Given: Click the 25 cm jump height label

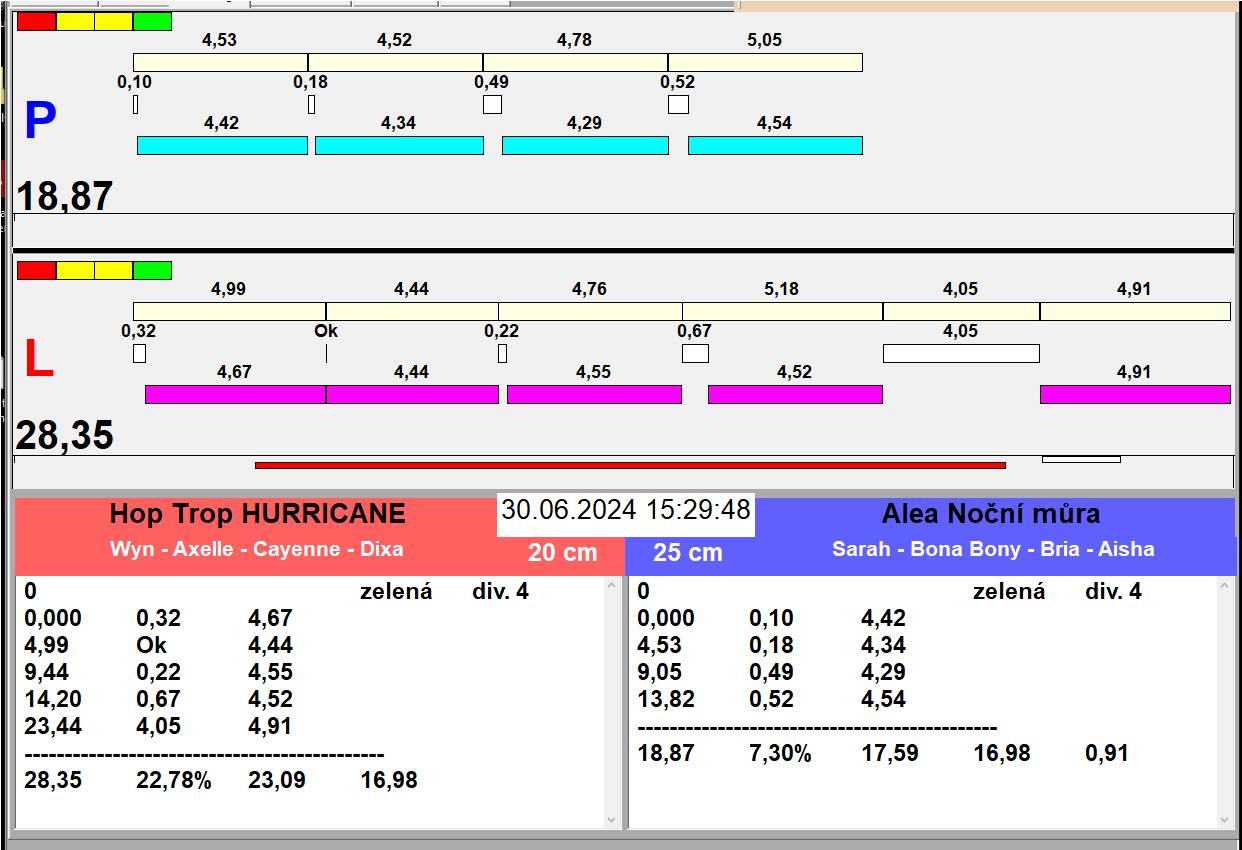Looking at the screenshot, I should click(687, 552).
